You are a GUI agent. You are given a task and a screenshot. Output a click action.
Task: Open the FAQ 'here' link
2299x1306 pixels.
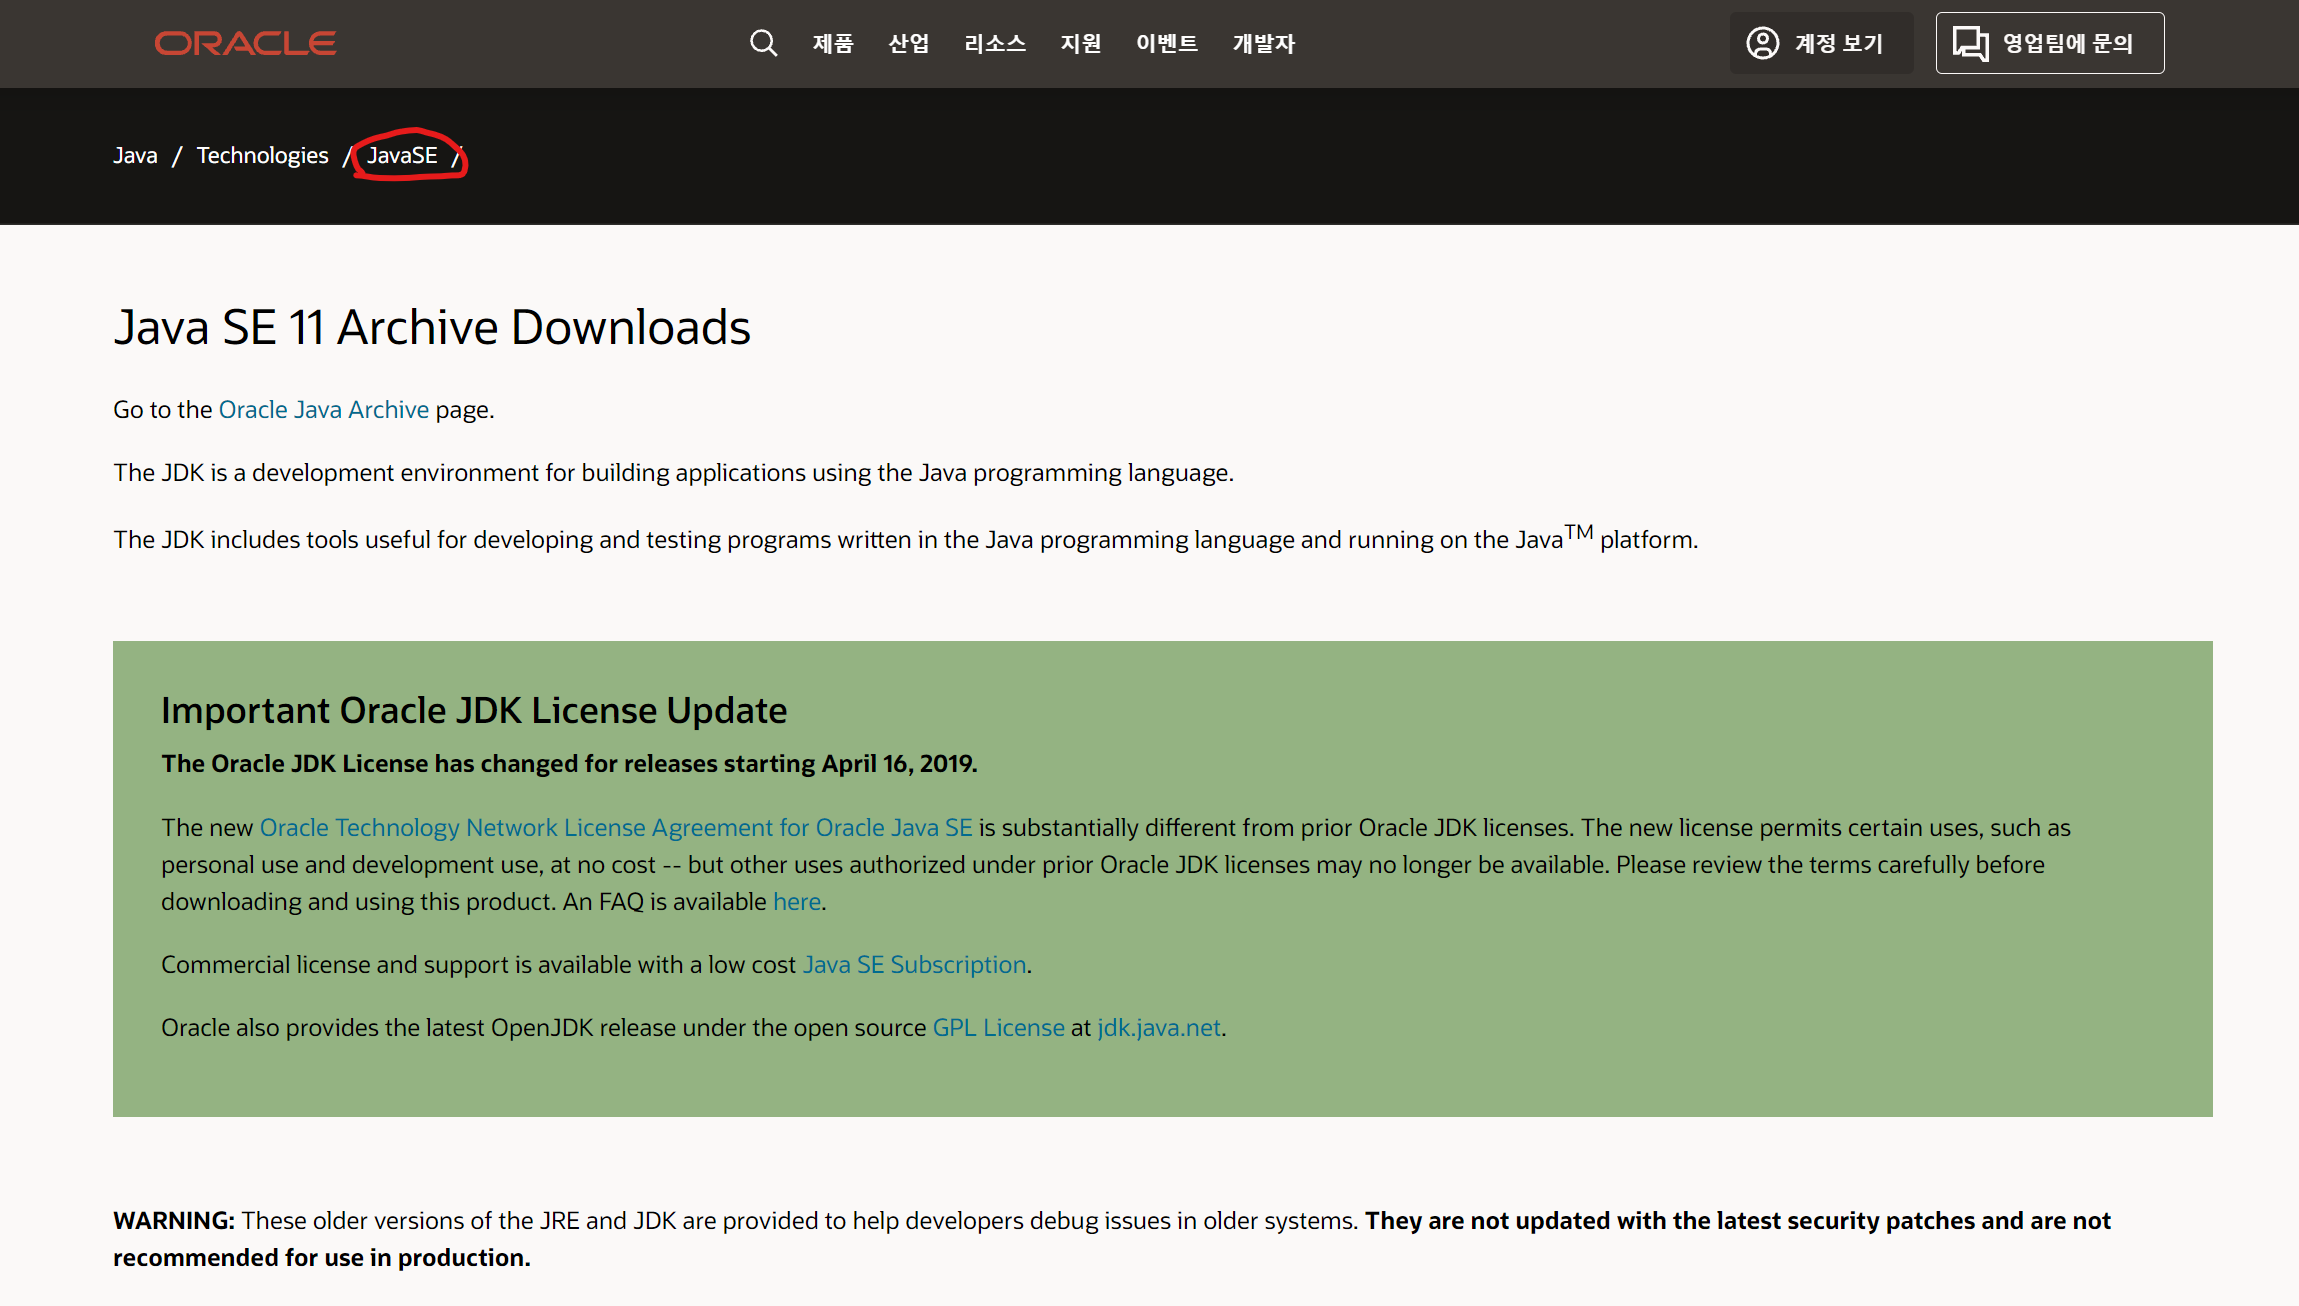796,902
